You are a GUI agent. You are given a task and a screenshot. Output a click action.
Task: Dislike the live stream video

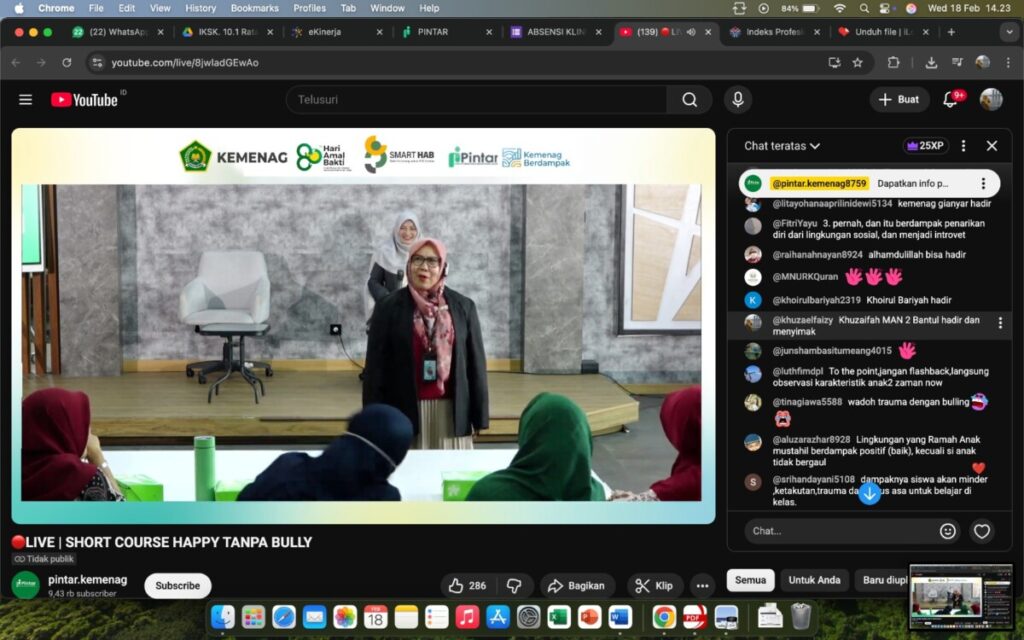point(514,586)
